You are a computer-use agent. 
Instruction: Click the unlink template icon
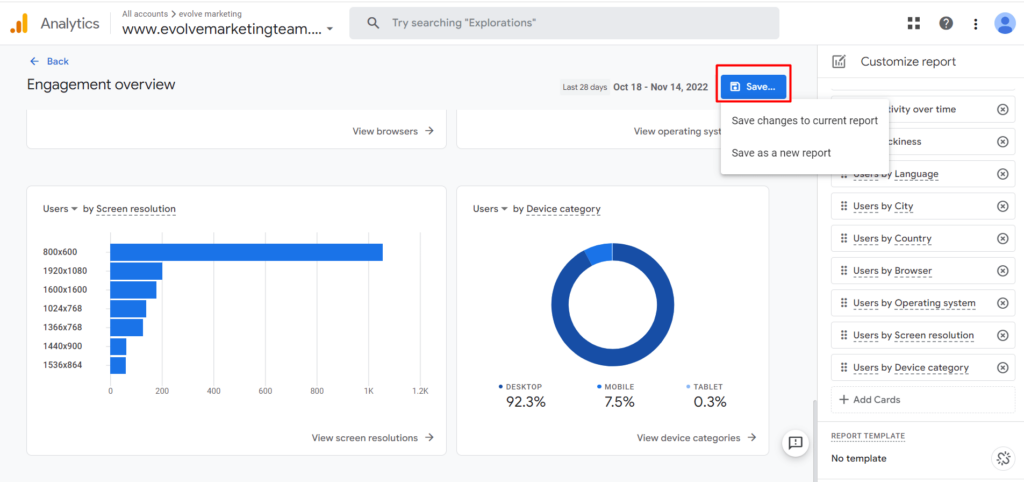(1002, 458)
